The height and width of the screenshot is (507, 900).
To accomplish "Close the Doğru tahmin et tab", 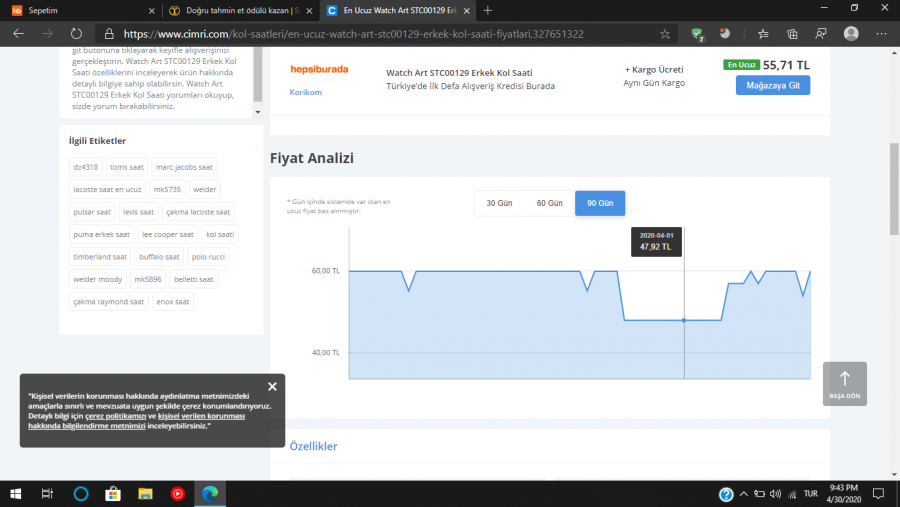I will pyautogui.click(x=309, y=10).
